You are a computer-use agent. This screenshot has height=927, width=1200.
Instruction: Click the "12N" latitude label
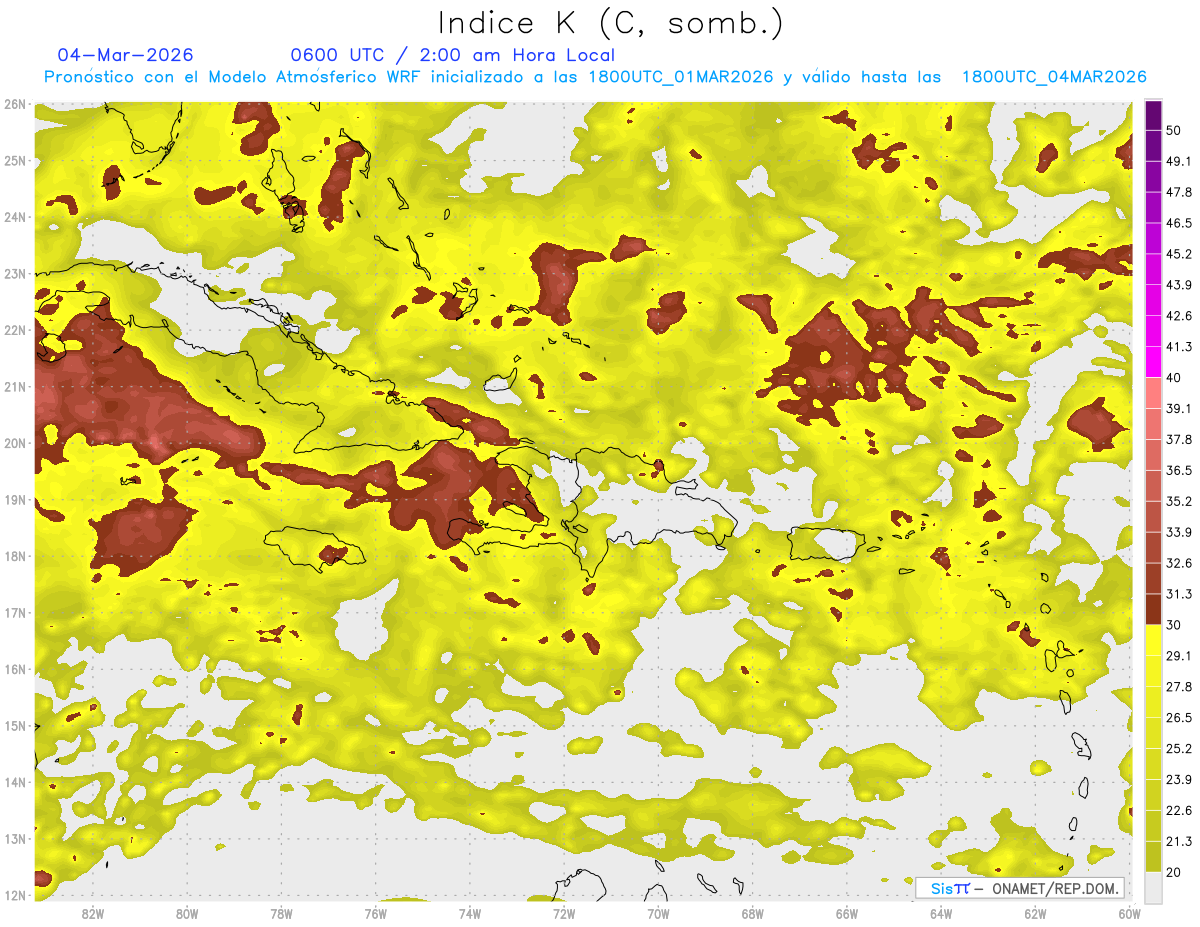coord(15,895)
